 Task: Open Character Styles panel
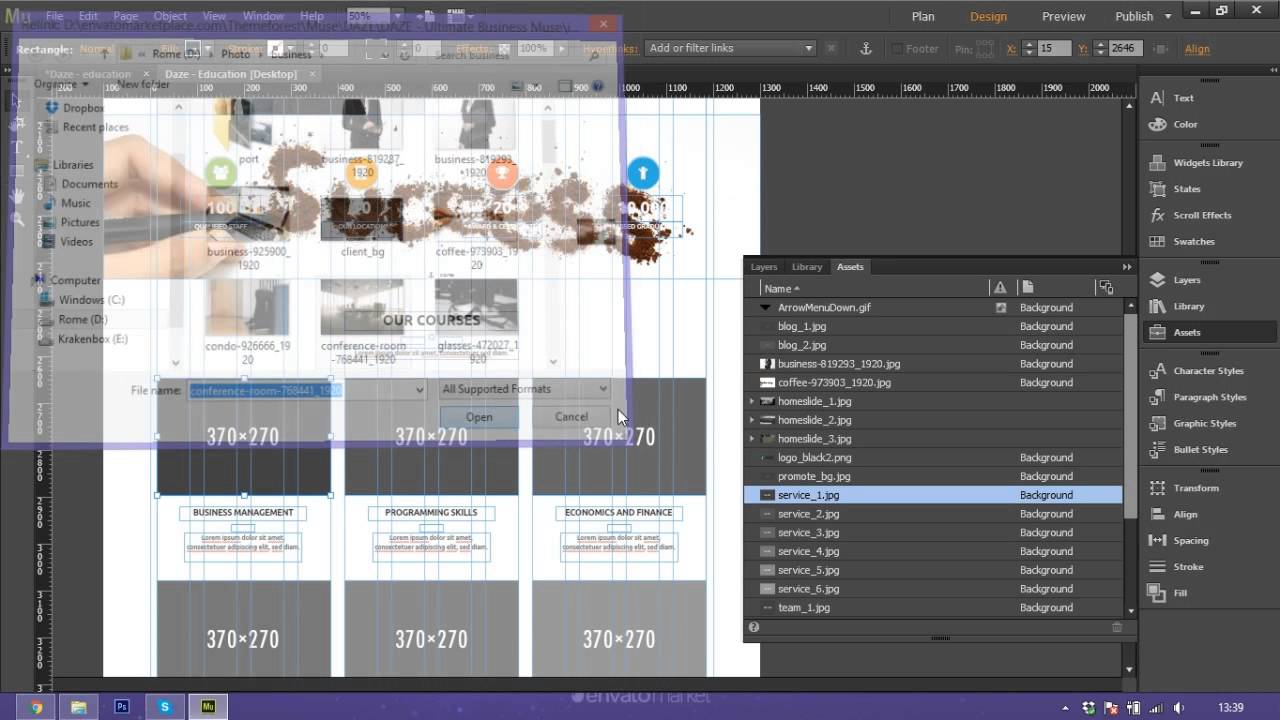coord(1196,371)
